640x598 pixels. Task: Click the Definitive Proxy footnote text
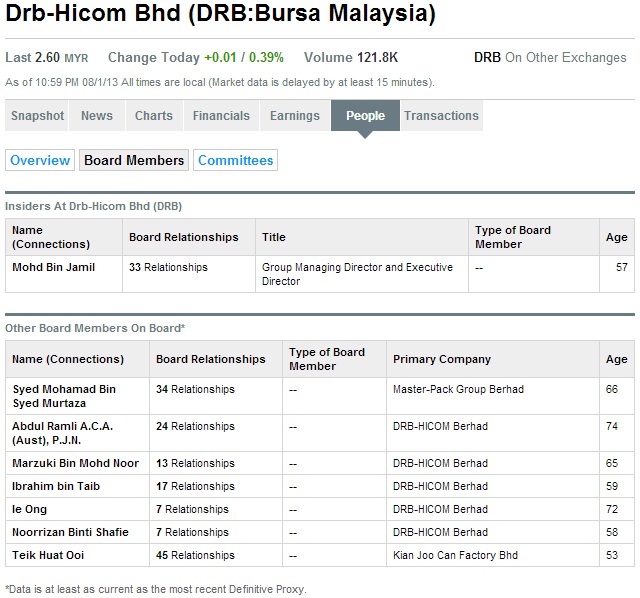click(x=156, y=589)
